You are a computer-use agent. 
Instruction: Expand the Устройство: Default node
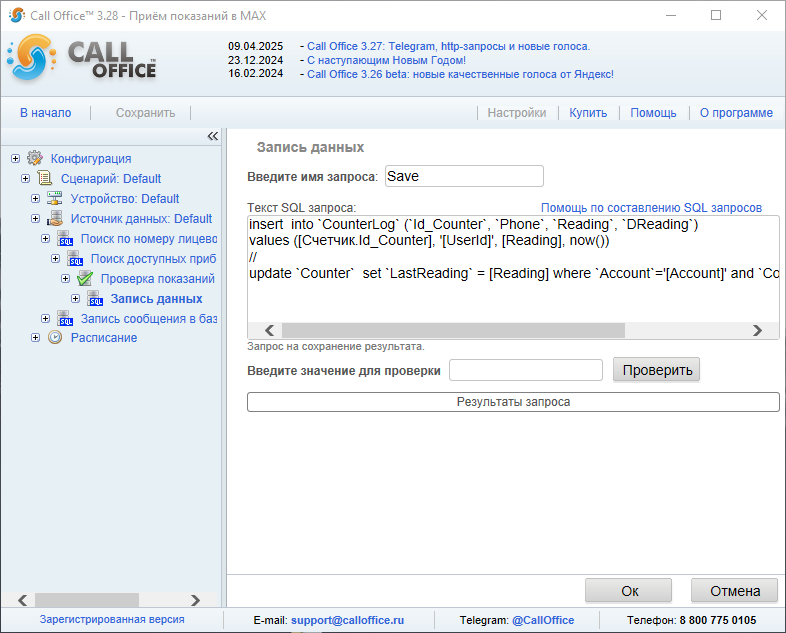point(36,198)
